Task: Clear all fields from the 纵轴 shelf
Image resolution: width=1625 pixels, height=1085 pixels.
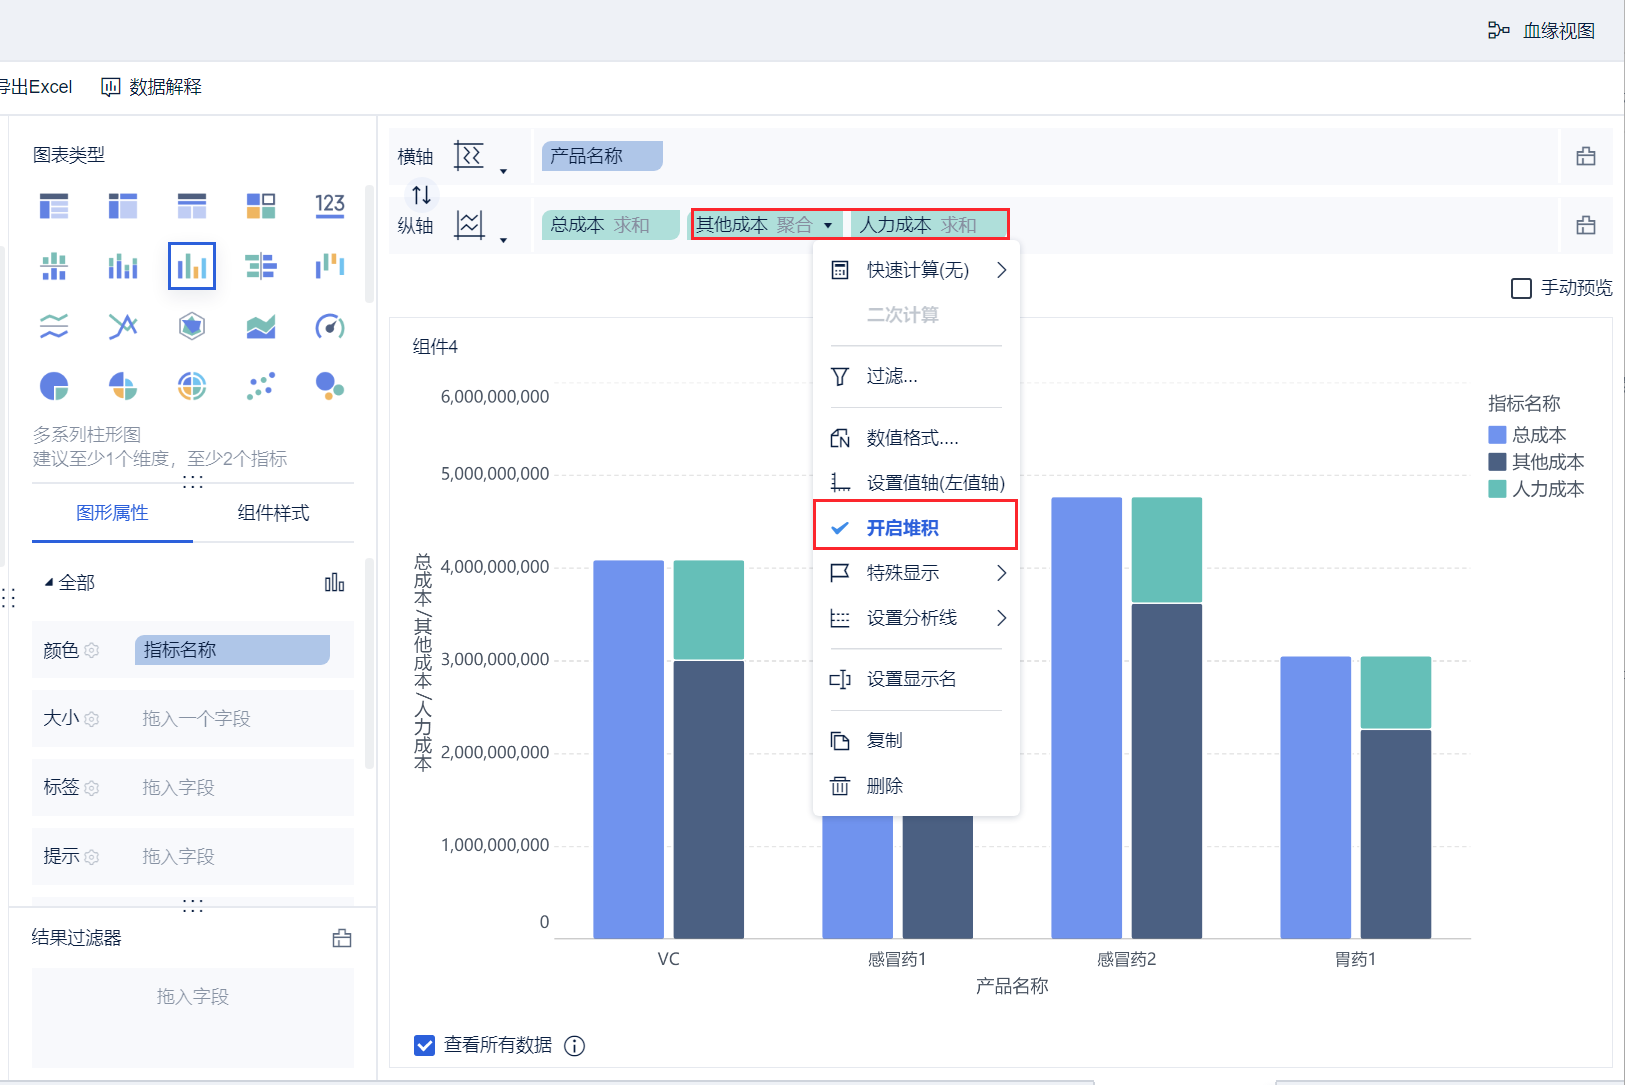Action: coord(1586,225)
